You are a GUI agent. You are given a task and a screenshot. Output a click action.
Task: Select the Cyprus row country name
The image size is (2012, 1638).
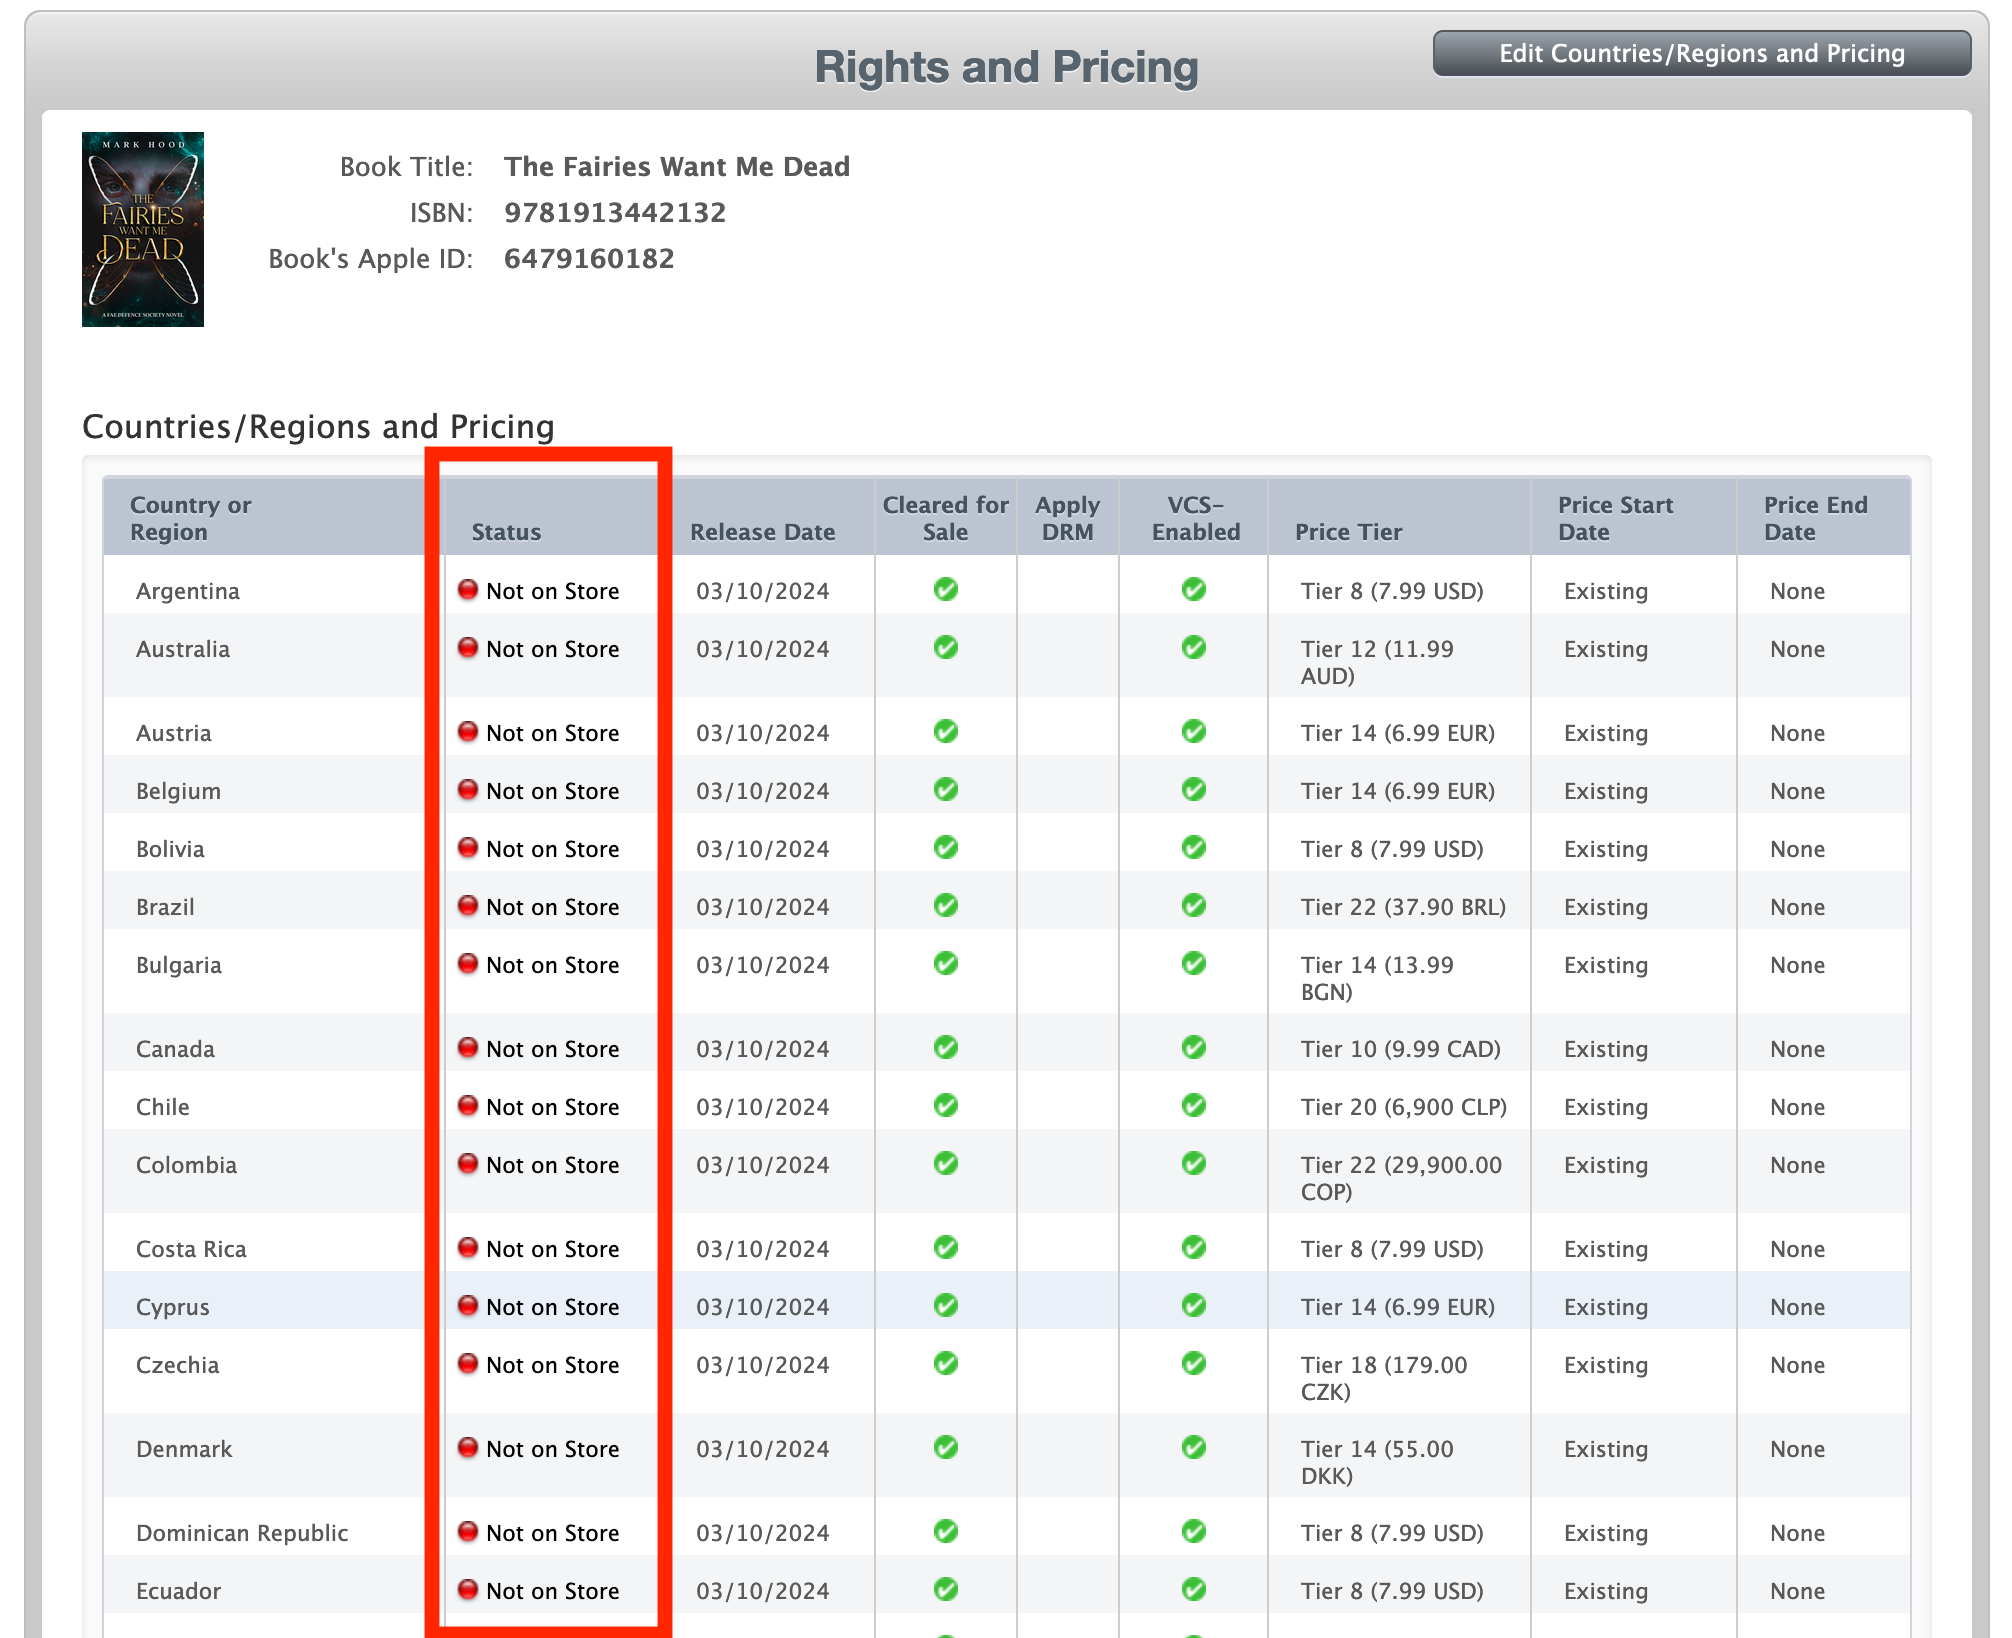173,1307
